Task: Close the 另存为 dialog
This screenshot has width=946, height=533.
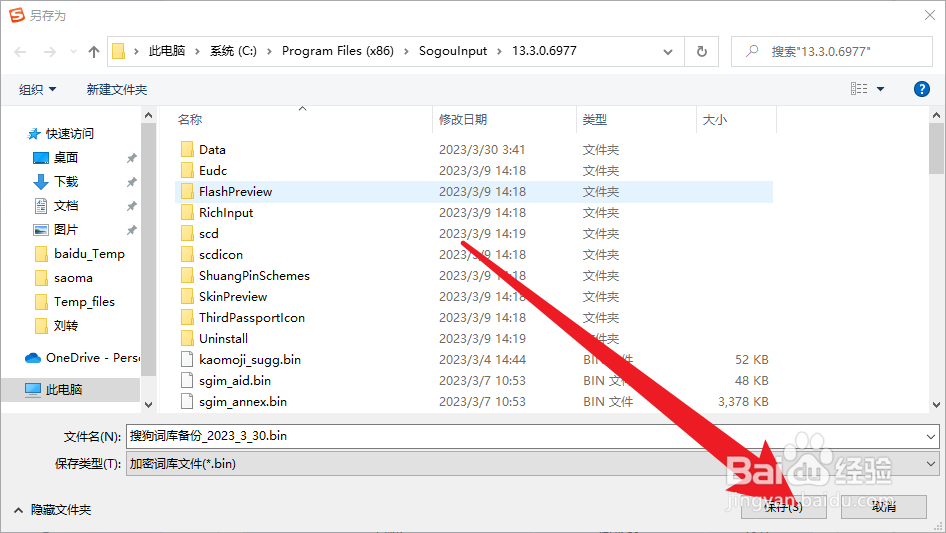Action: [x=930, y=15]
